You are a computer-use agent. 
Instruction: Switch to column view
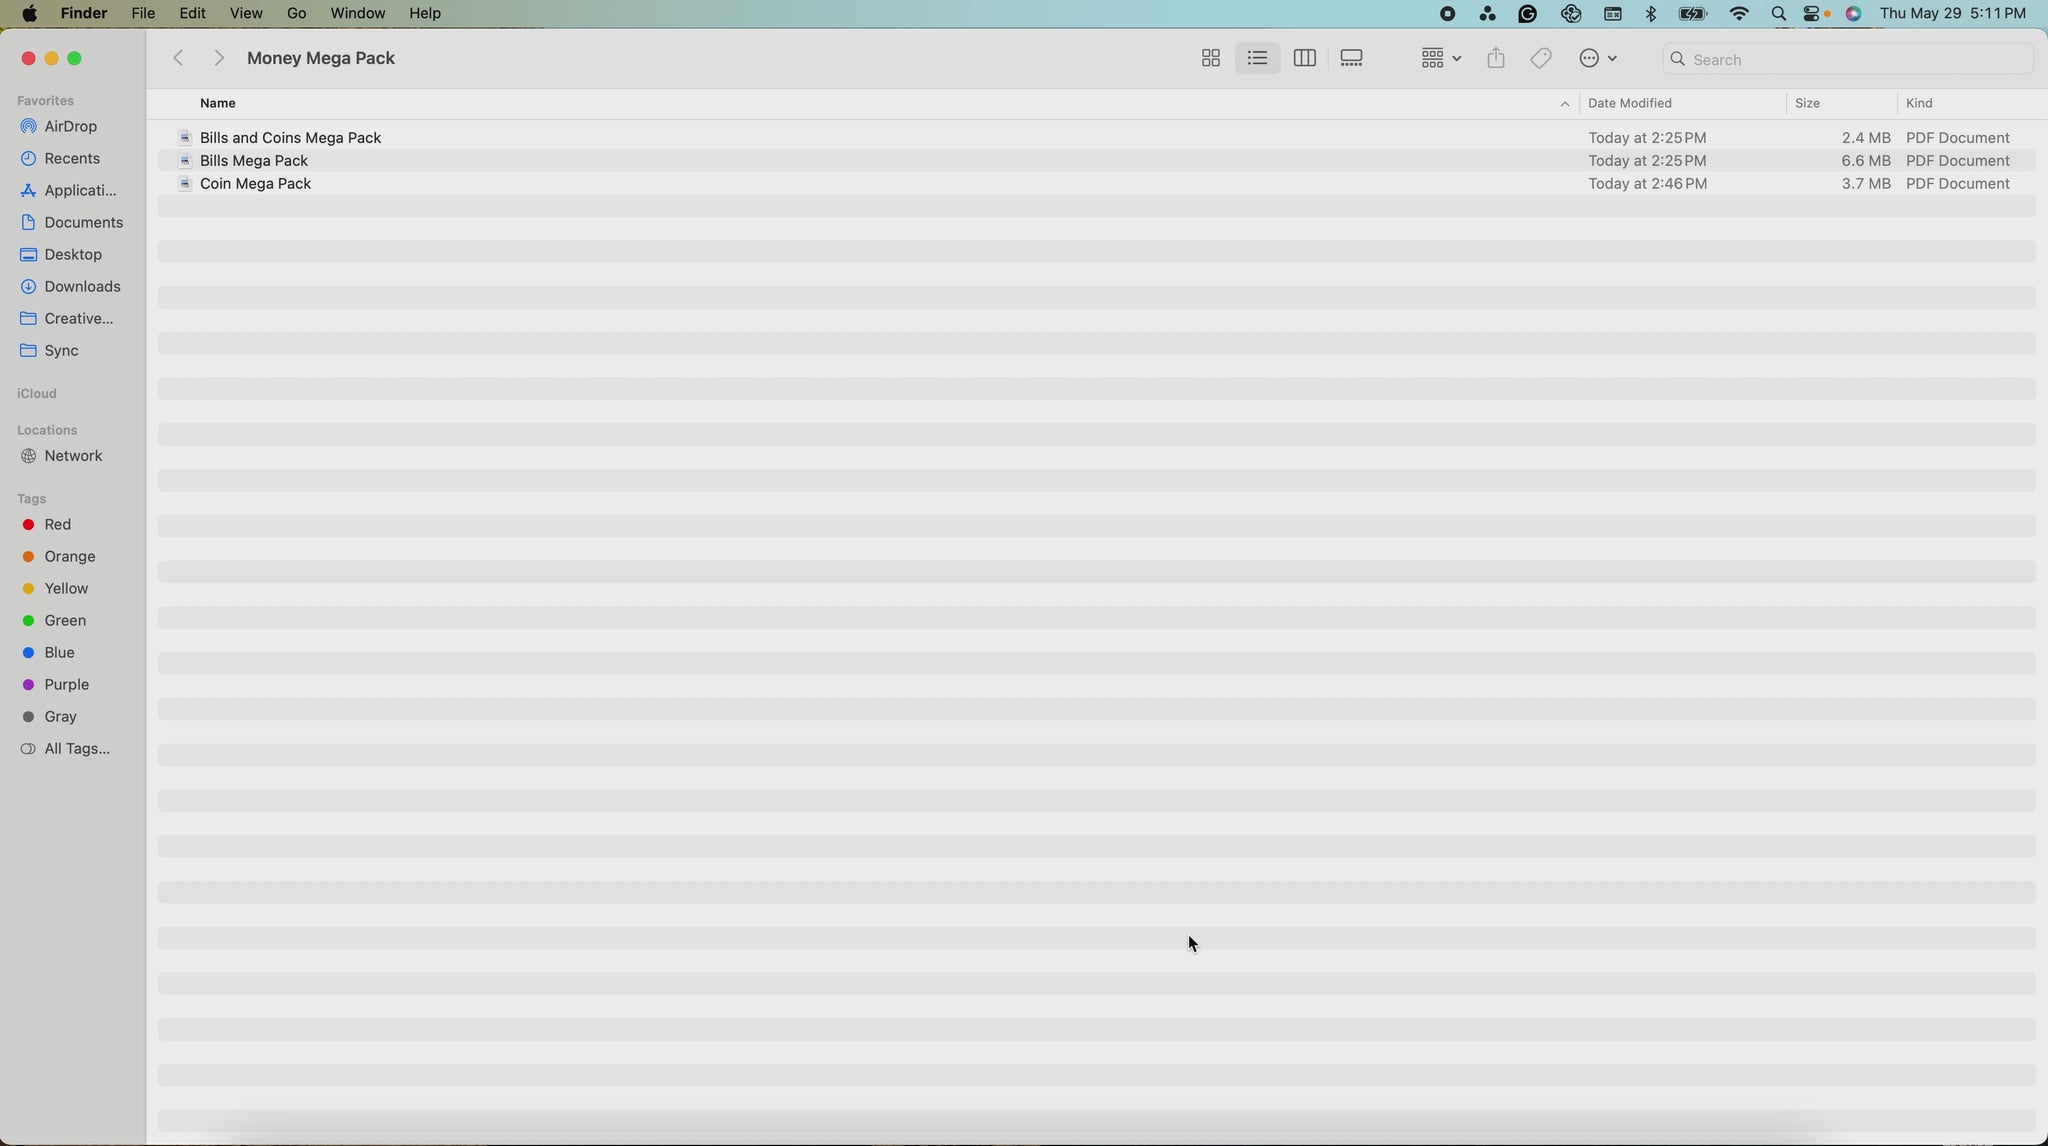tap(1304, 59)
